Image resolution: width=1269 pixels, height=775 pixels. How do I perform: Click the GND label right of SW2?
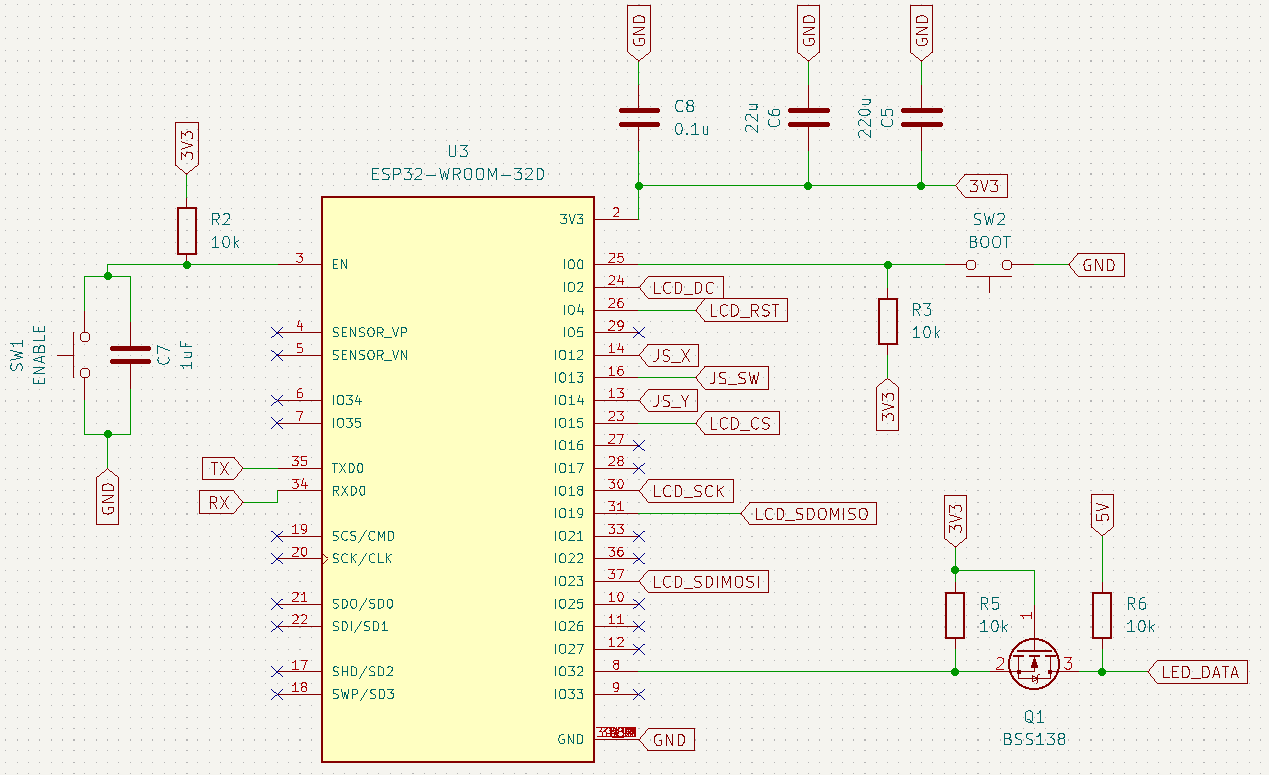[x=1097, y=265]
